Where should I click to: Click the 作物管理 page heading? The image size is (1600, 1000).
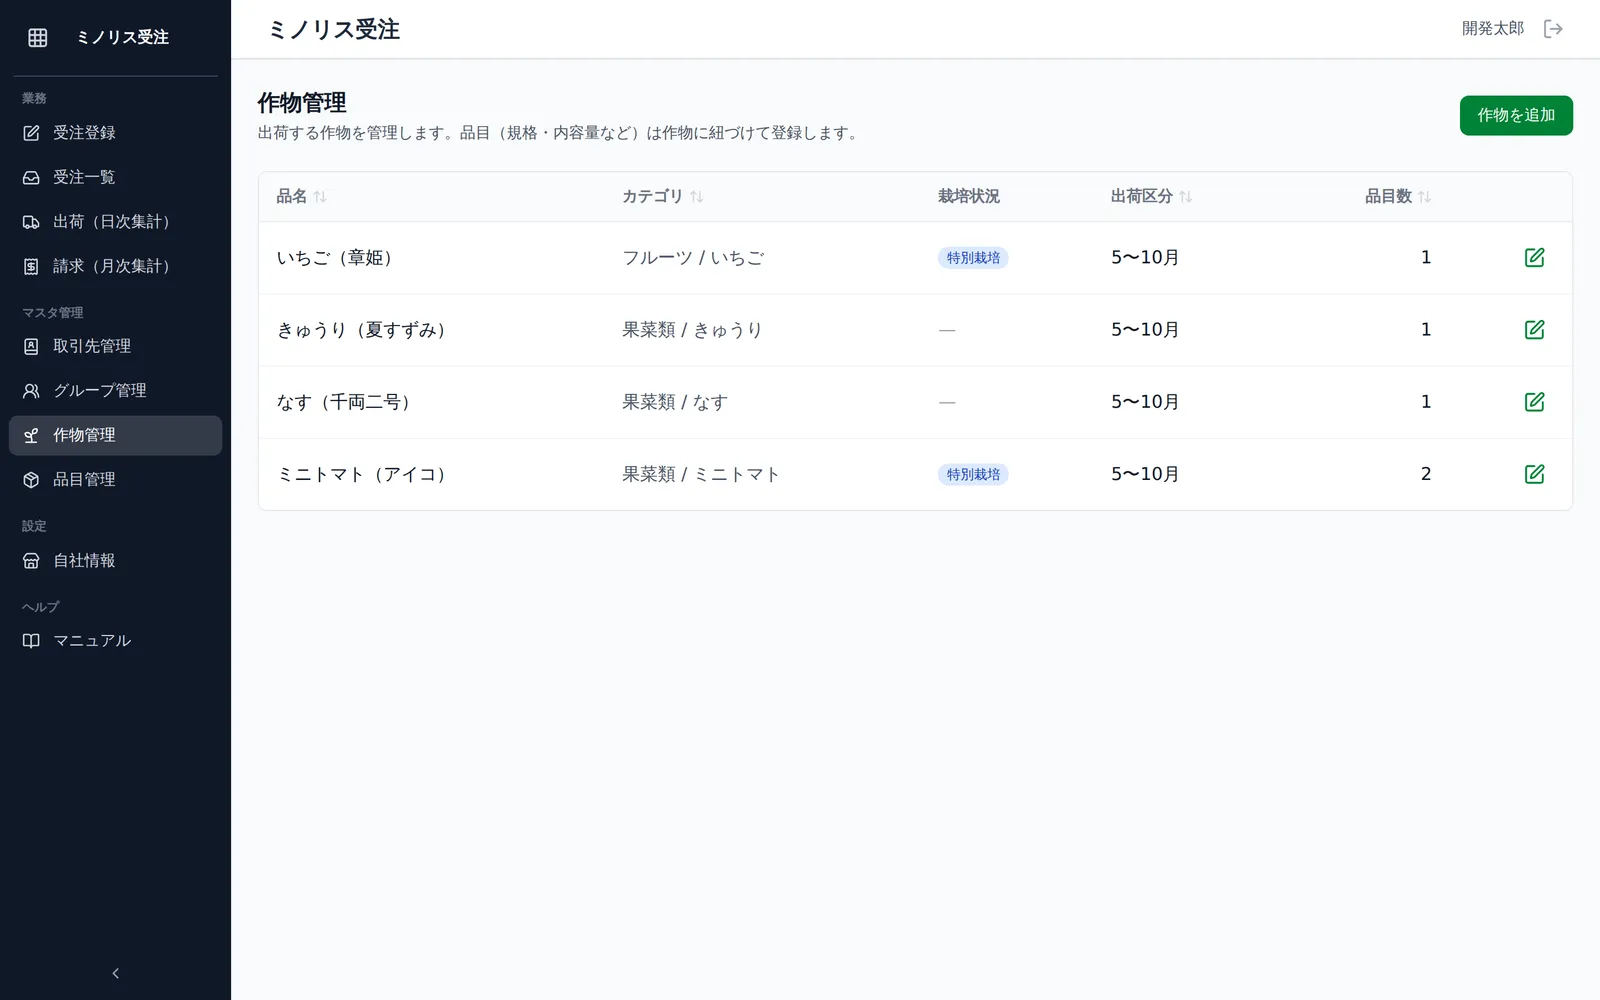[x=302, y=103]
